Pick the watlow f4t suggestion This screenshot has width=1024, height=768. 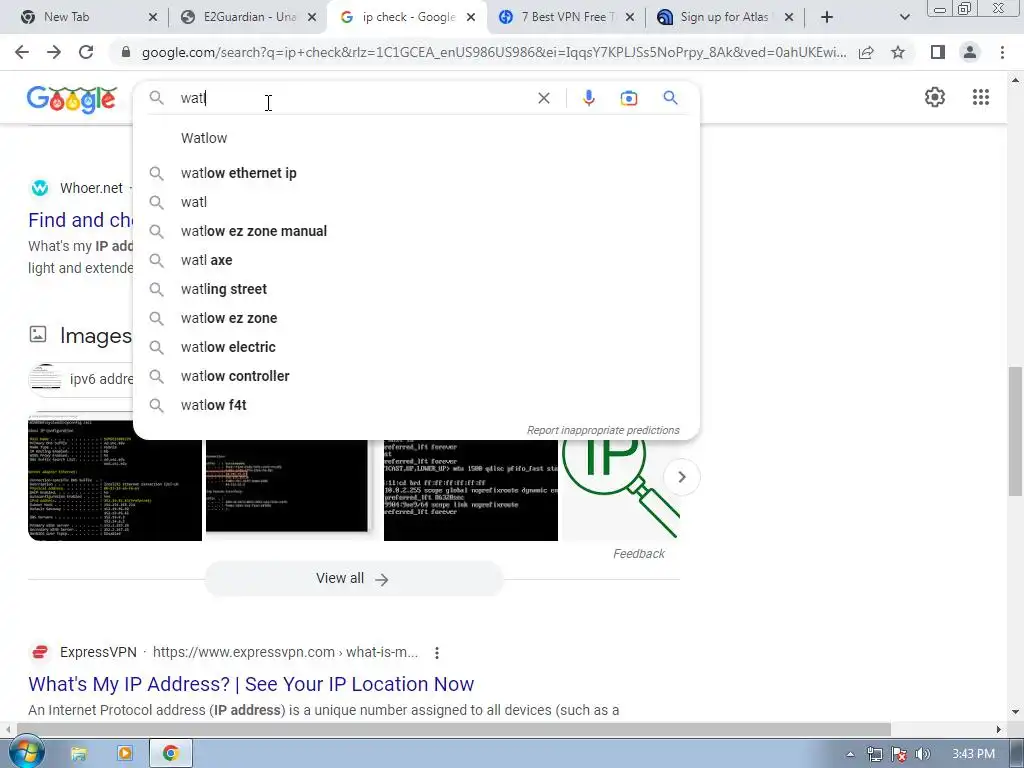(416, 405)
